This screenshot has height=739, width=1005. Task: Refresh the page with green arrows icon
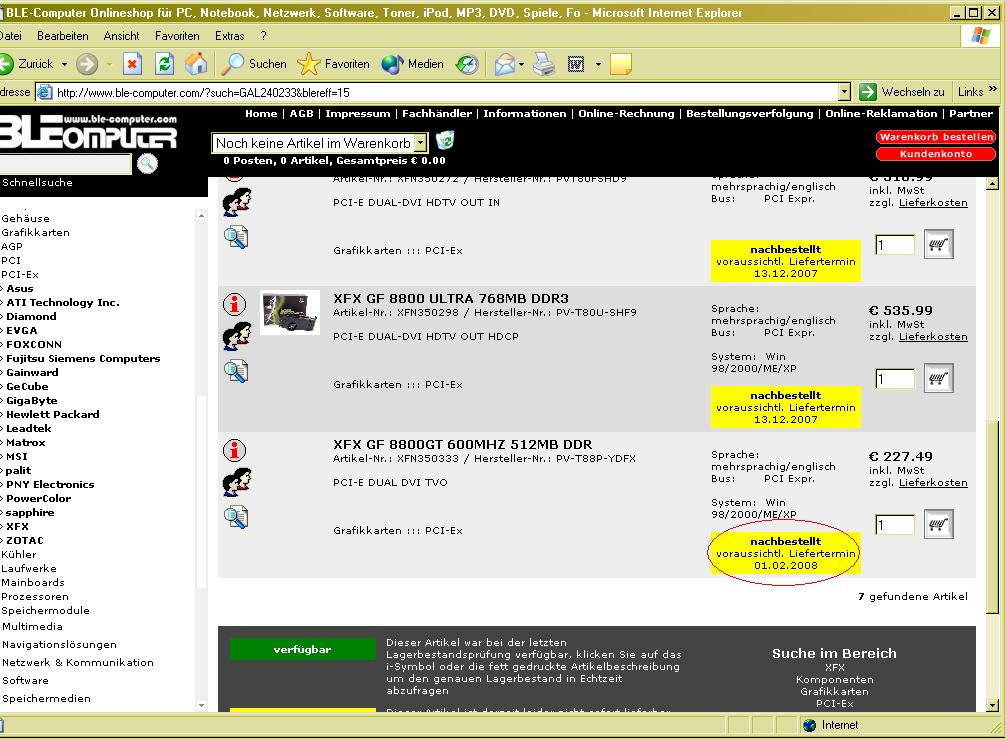(x=165, y=64)
